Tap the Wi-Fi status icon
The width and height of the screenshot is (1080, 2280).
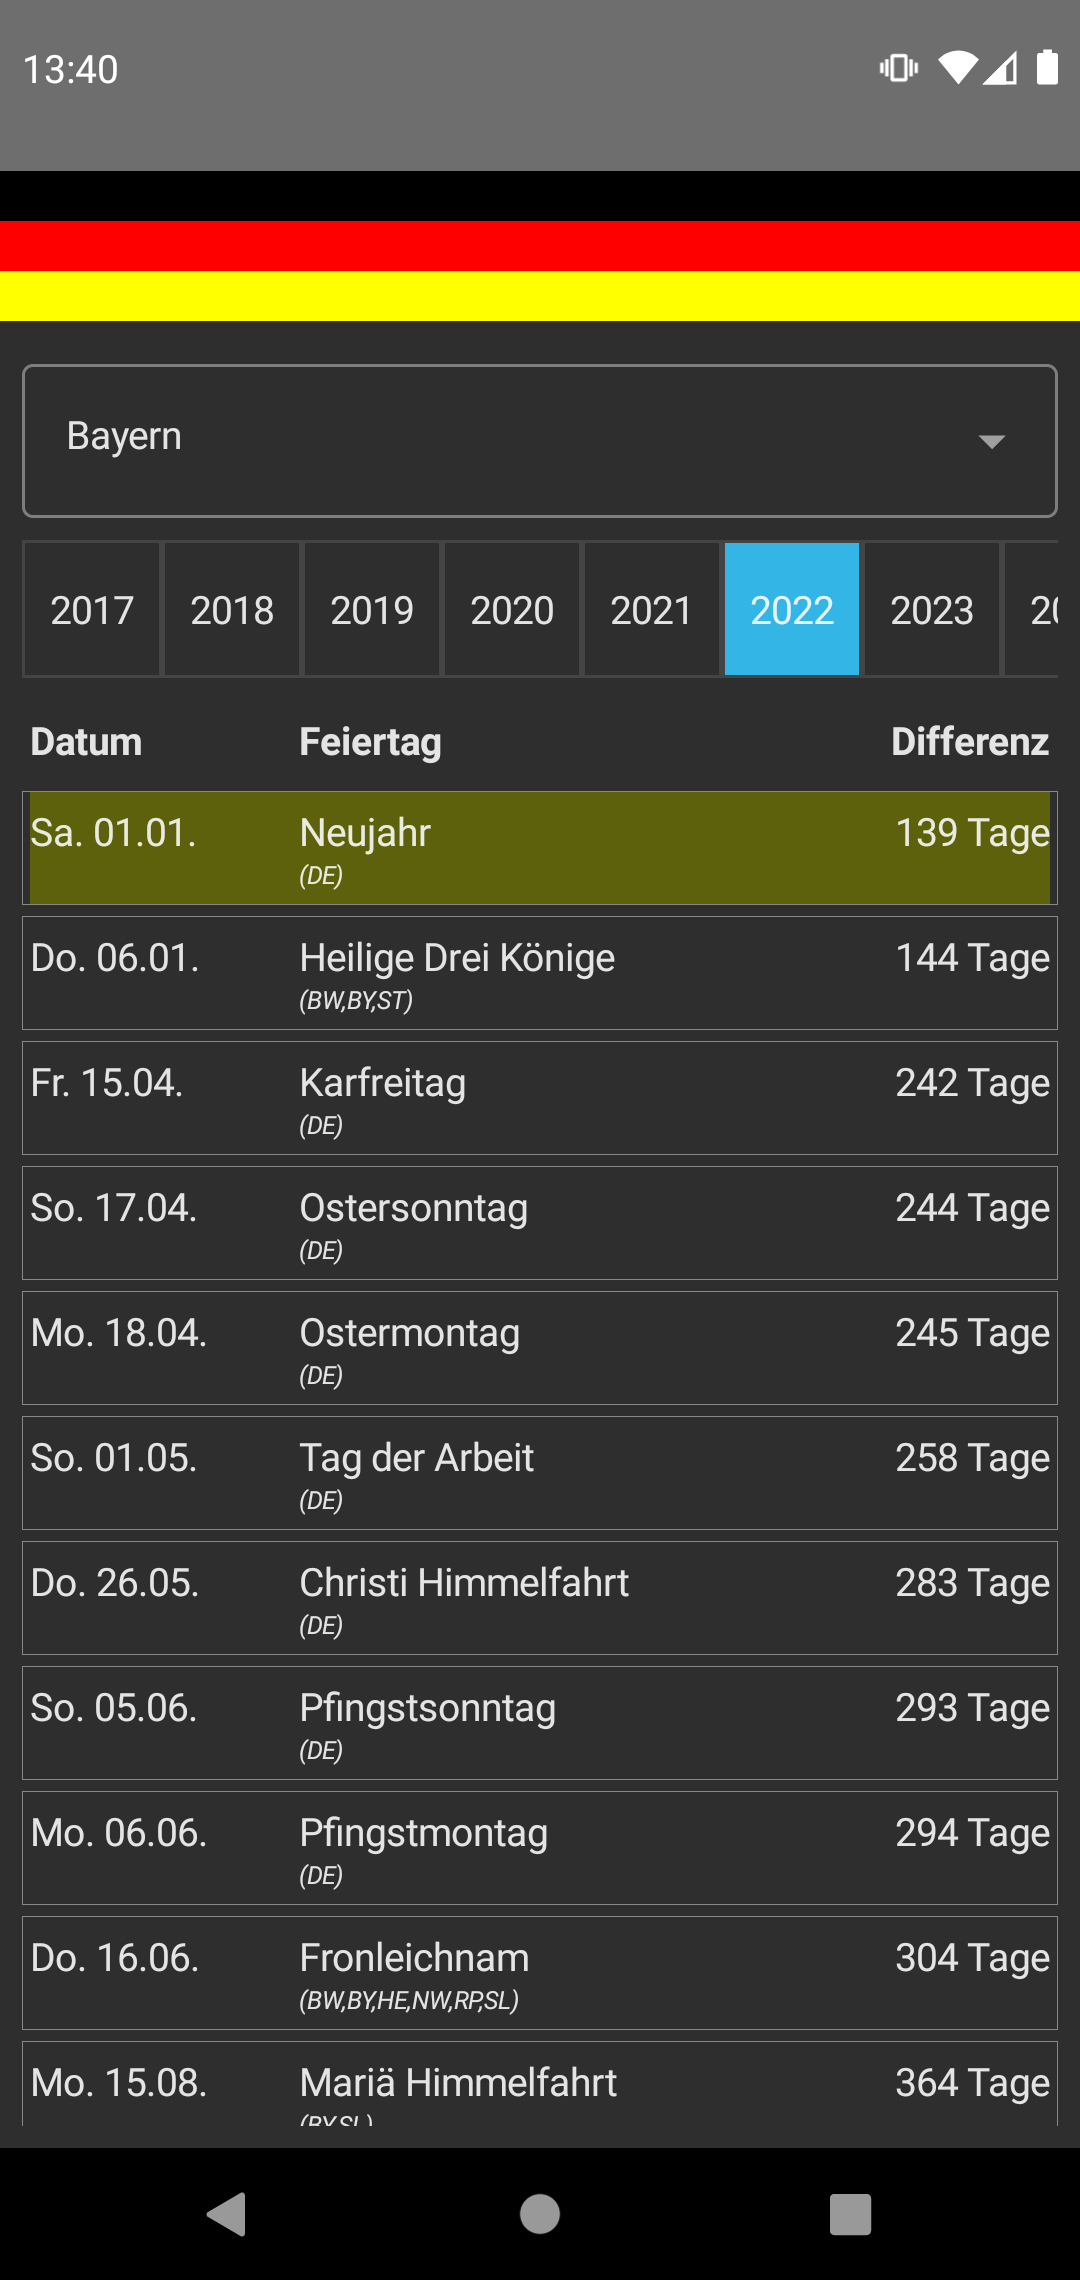click(x=957, y=68)
